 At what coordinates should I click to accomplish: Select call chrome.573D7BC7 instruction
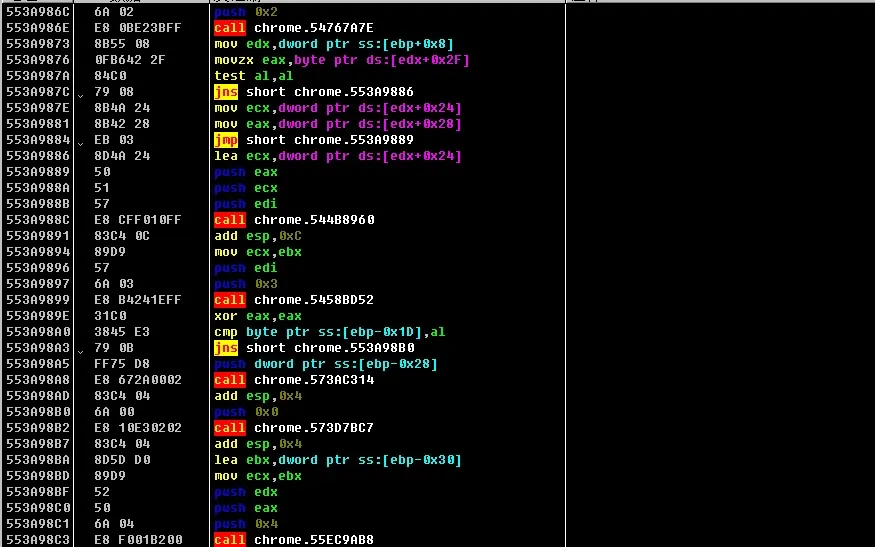(294, 428)
